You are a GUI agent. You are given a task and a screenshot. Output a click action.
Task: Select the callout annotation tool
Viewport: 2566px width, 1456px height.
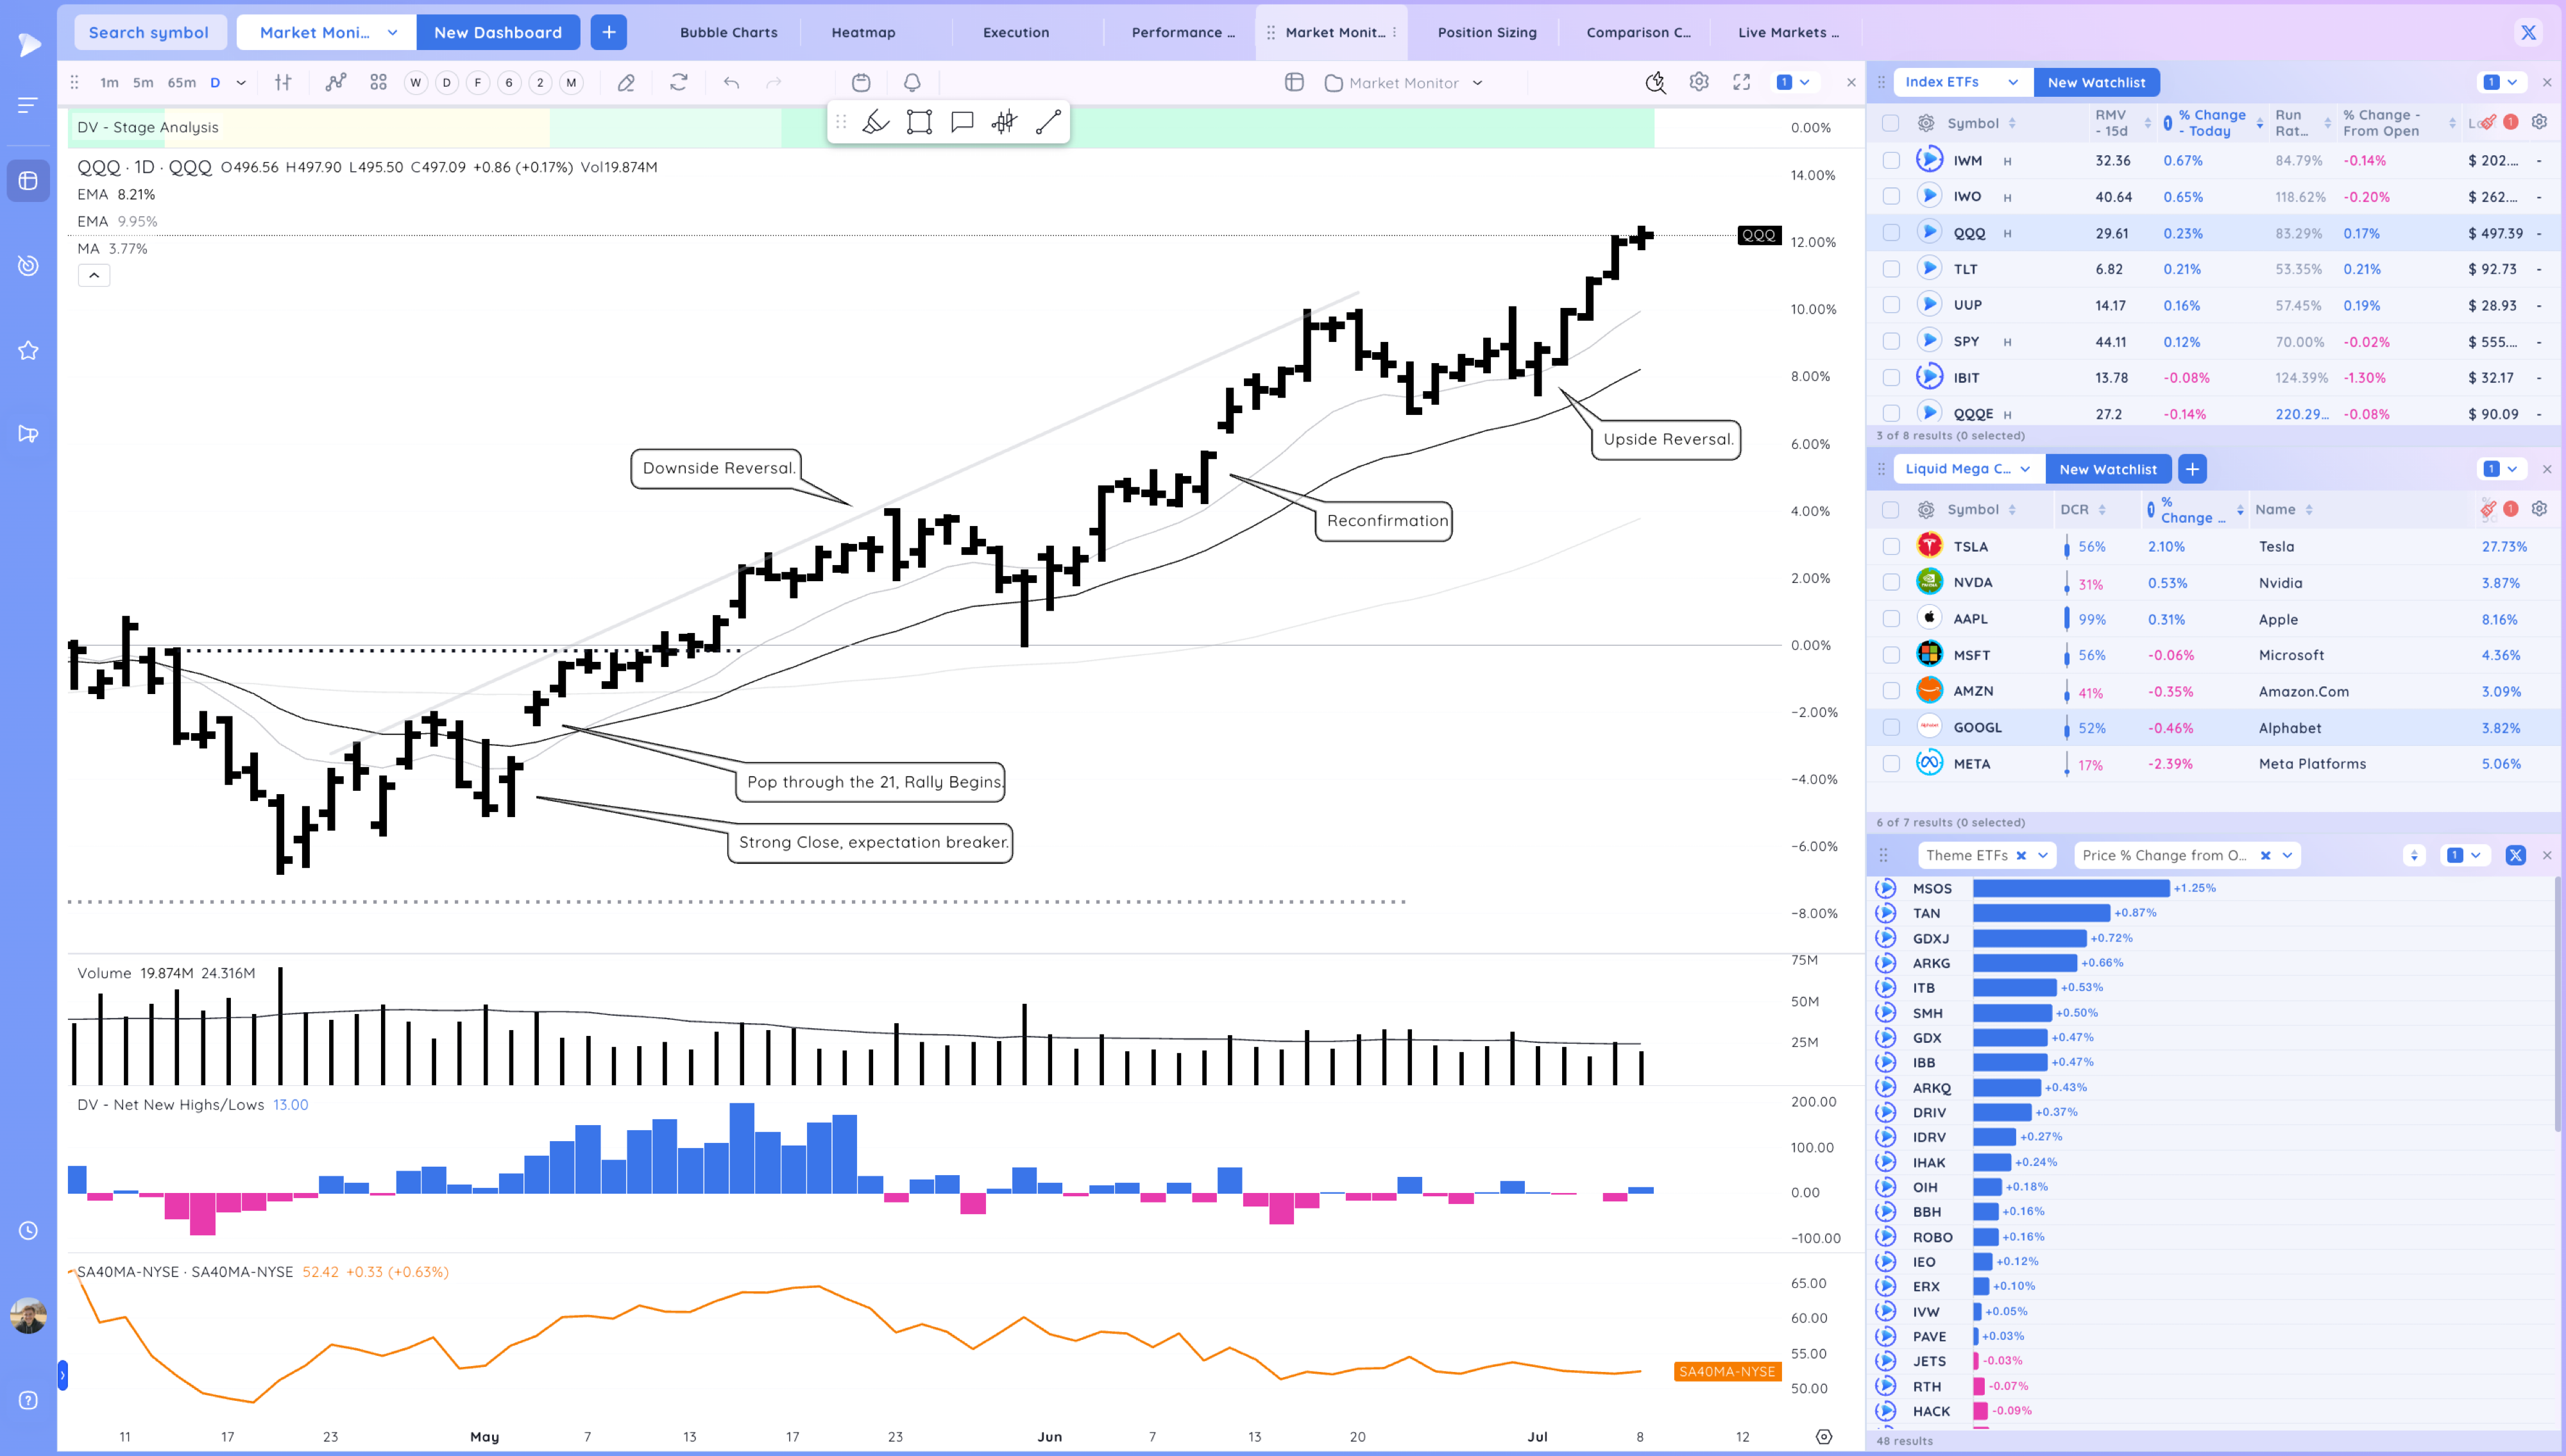tap(962, 122)
